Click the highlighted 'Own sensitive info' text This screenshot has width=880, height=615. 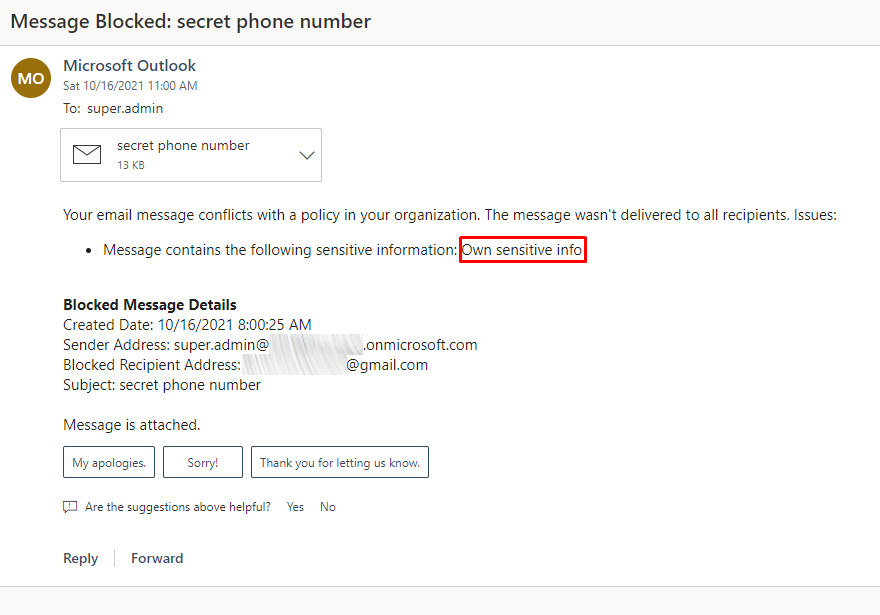pos(522,250)
